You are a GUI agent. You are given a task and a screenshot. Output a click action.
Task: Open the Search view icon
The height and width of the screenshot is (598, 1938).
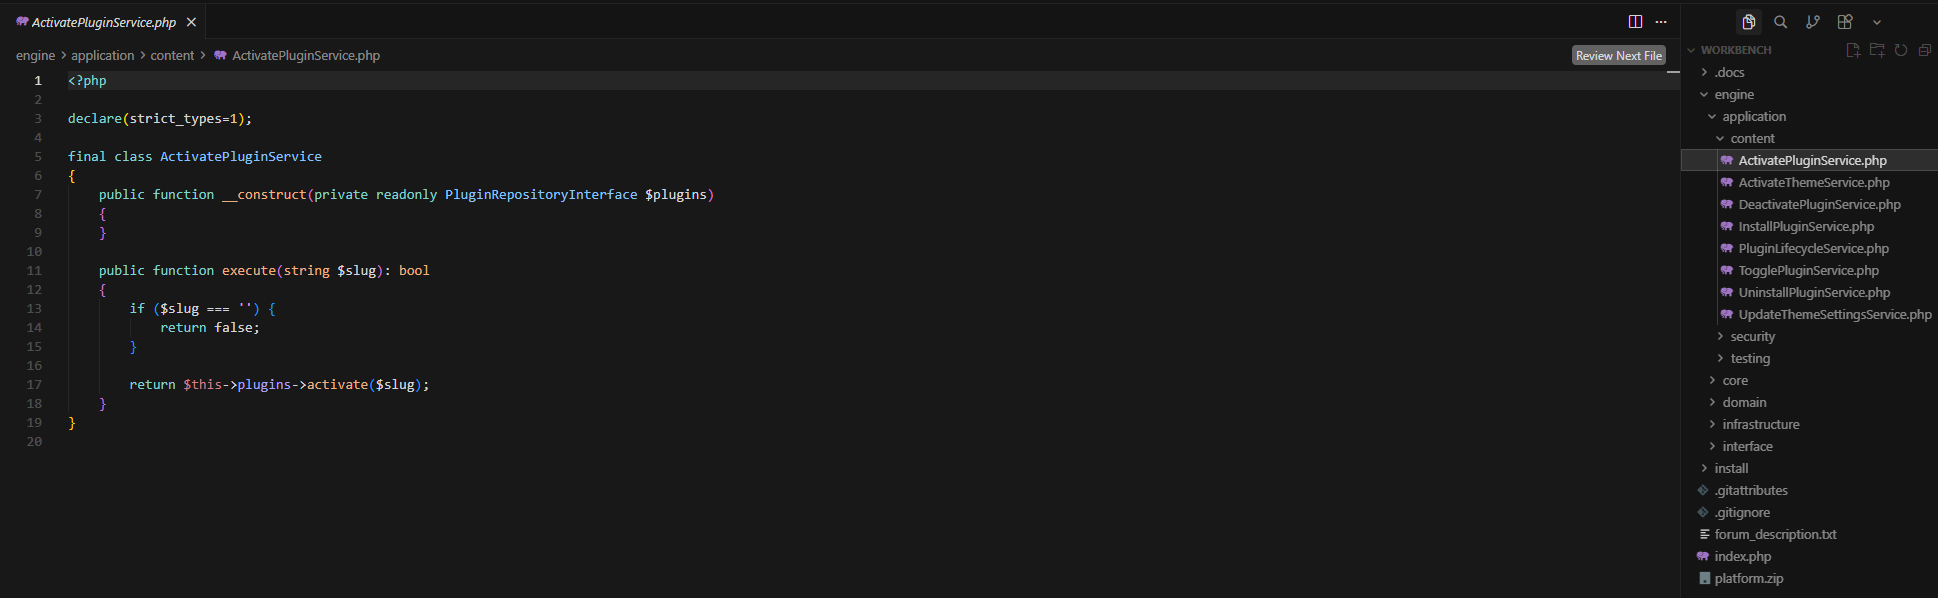(x=1780, y=22)
